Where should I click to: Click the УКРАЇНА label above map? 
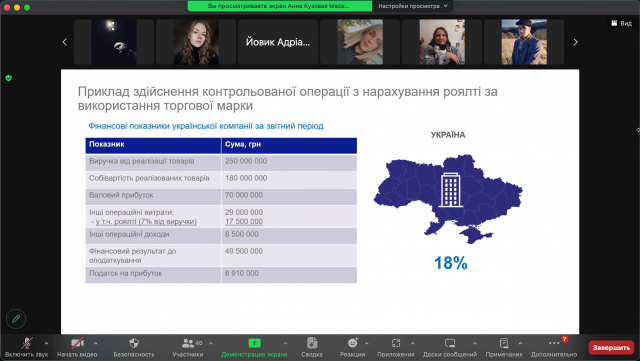[x=448, y=135]
